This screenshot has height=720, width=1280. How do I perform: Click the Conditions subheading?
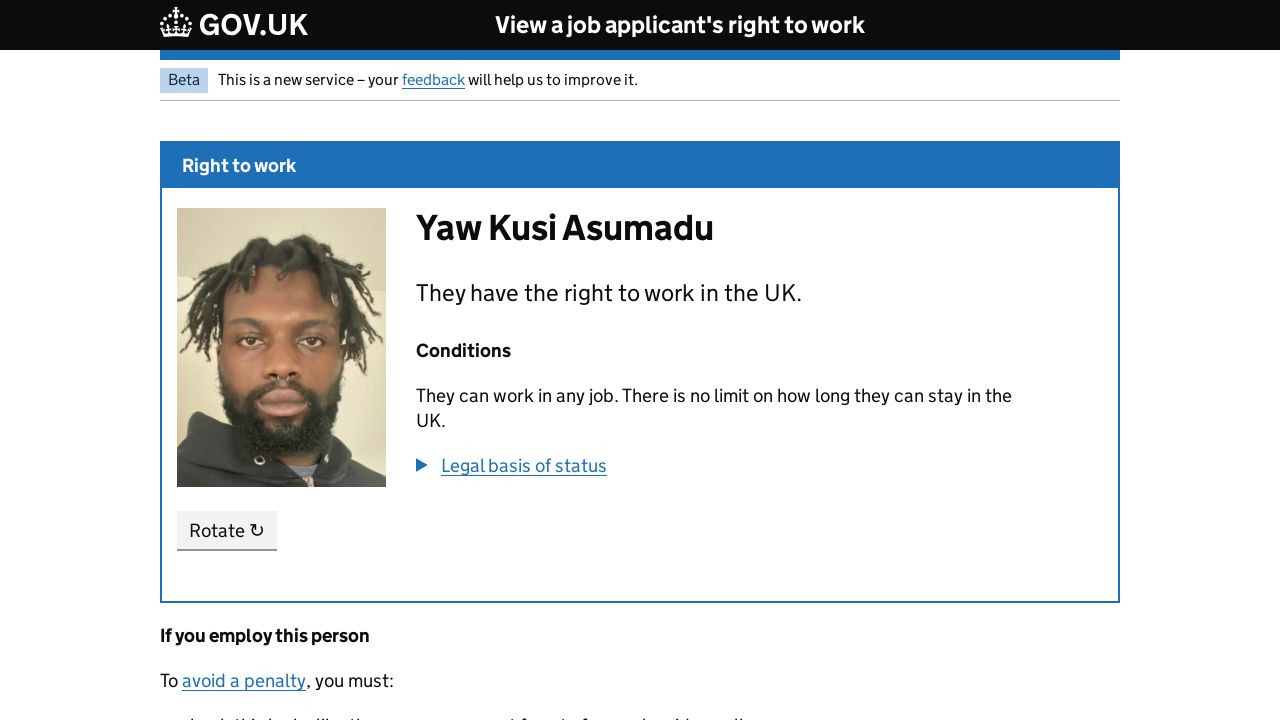click(463, 351)
